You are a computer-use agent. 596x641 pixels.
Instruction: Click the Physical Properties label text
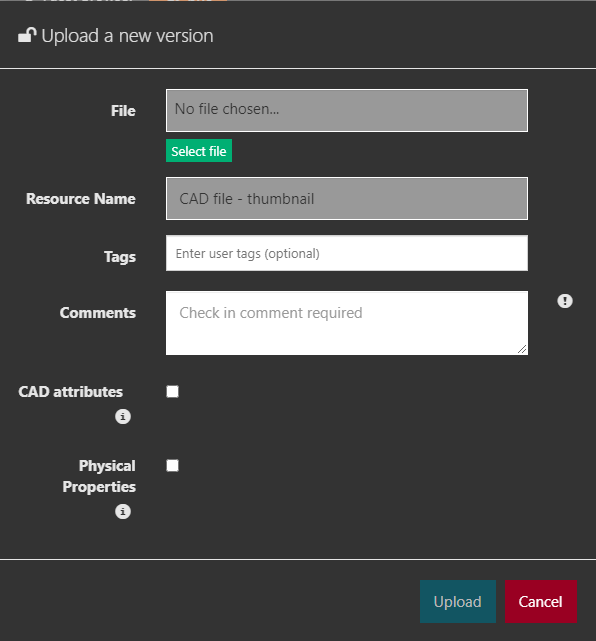click(x=99, y=476)
